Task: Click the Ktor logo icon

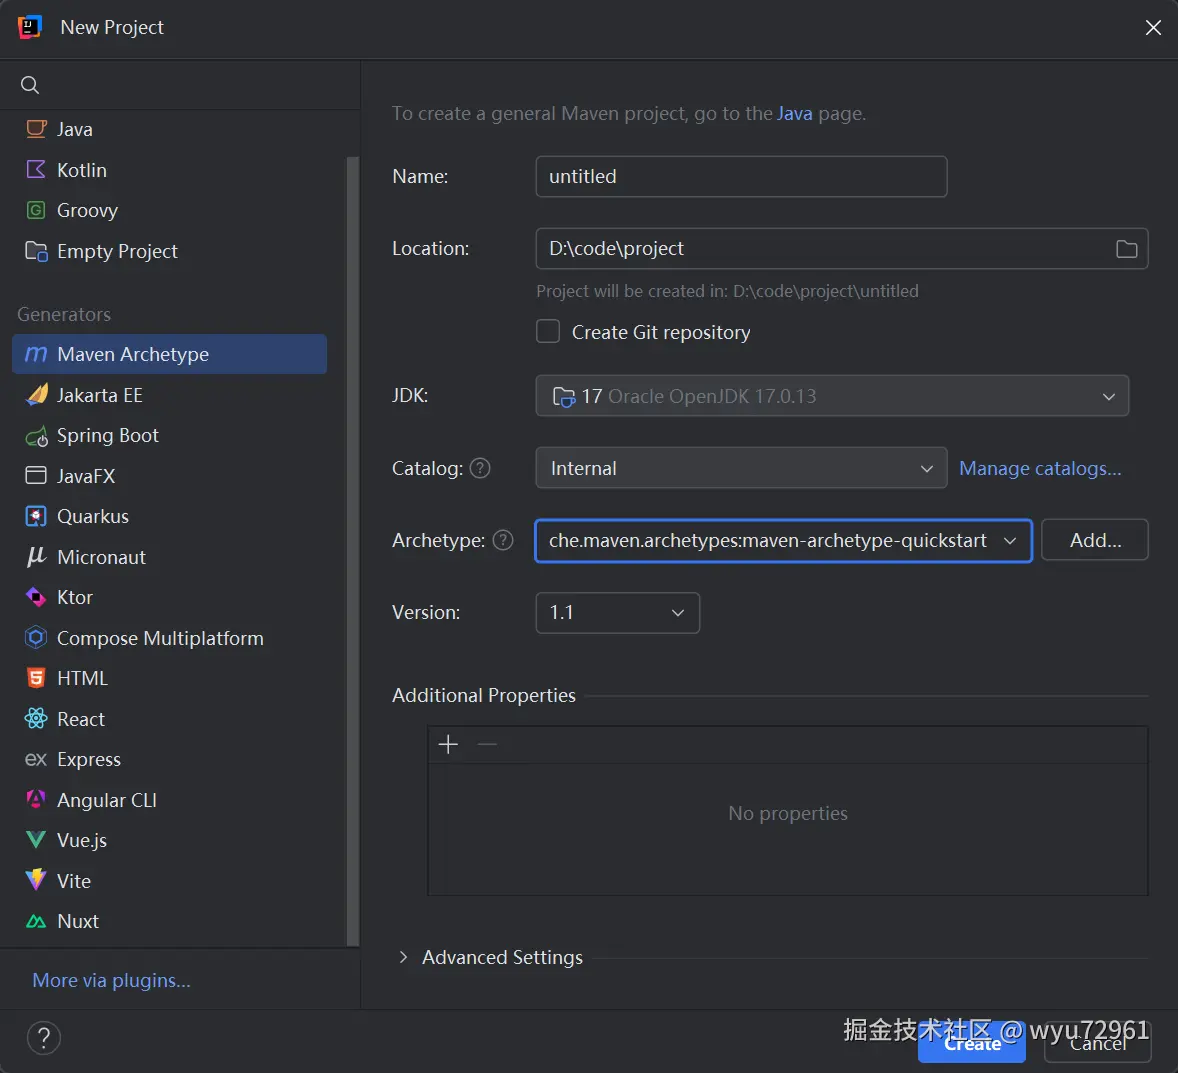Action: coord(36,597)
